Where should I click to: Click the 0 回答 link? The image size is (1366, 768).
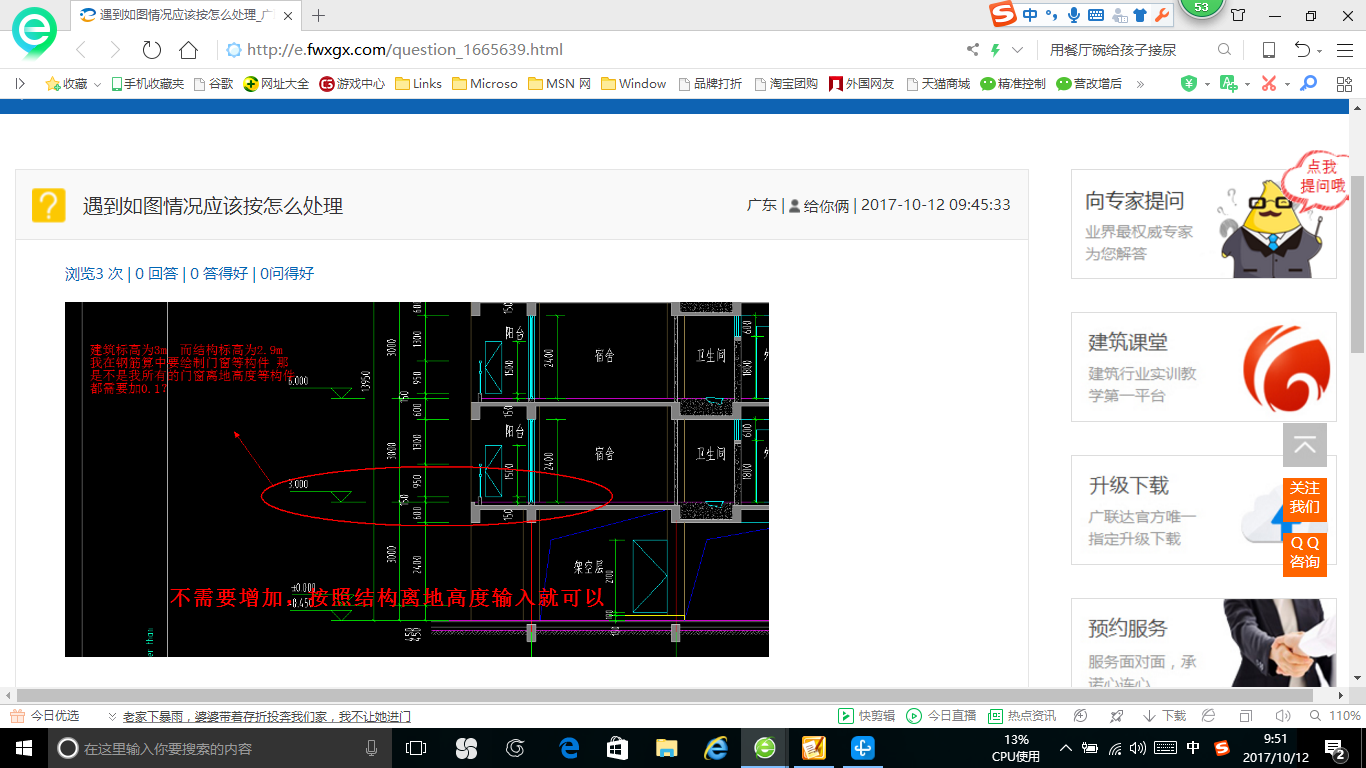click(156, 273)
